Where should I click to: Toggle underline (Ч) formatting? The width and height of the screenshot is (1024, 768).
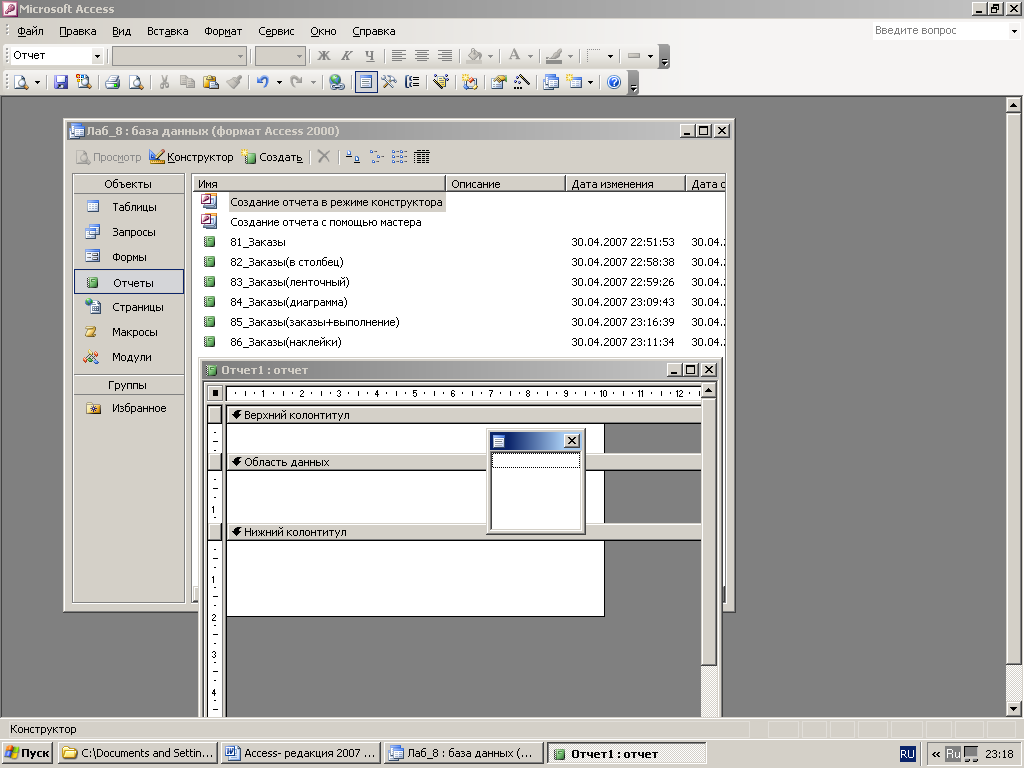tap(370, 56)
